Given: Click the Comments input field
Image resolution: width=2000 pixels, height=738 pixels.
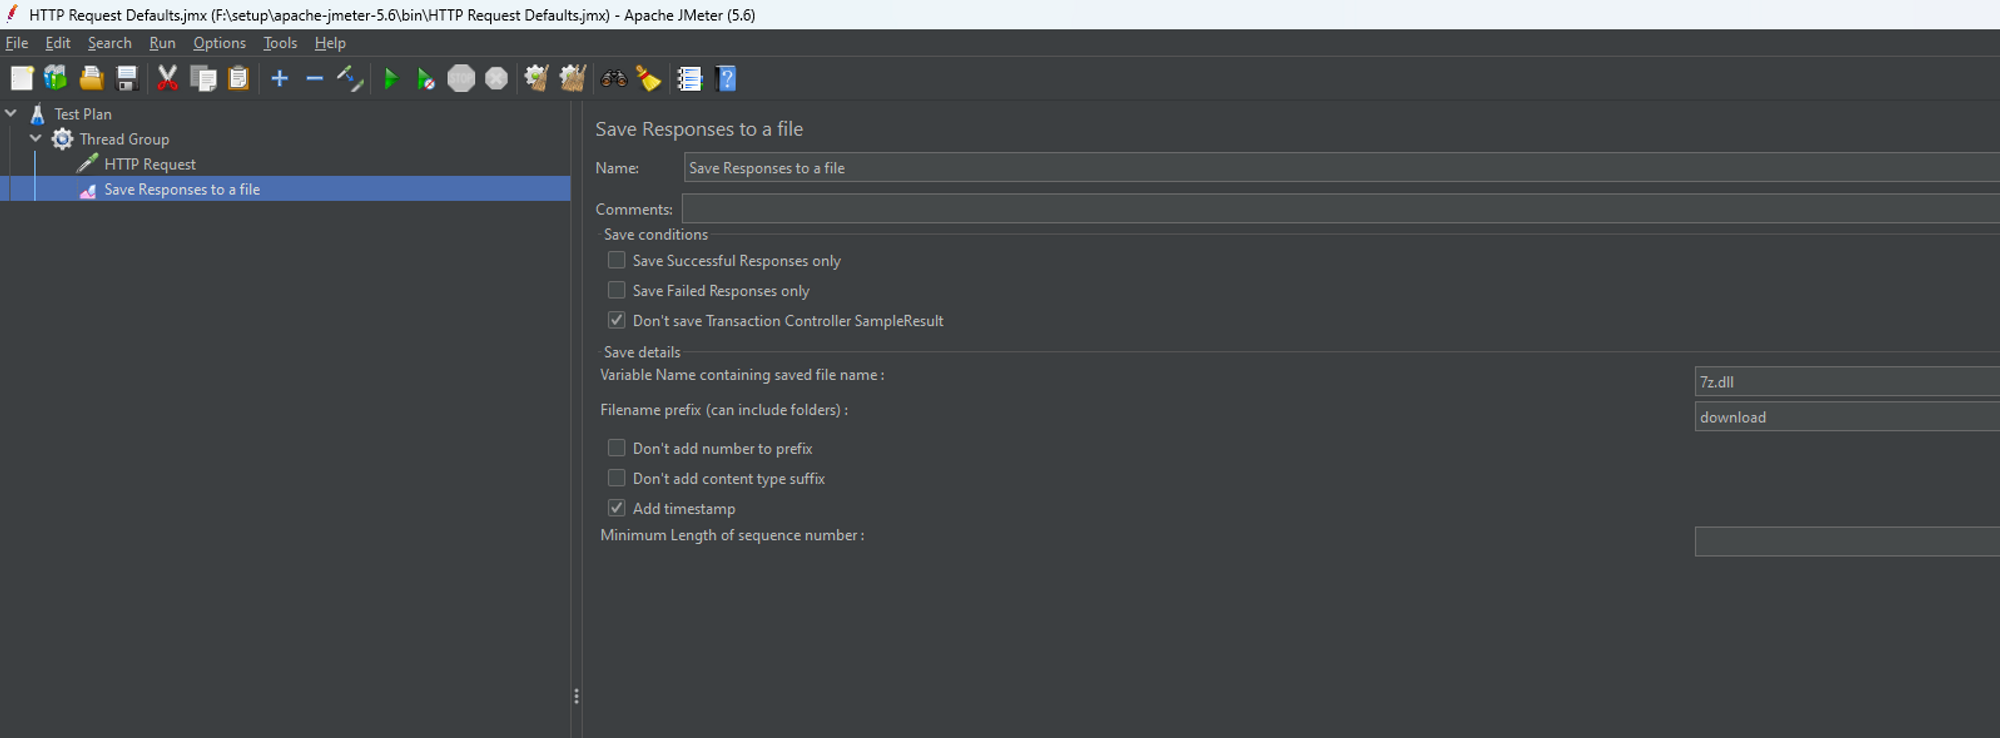Looking at the screenshot, I should pyautogui.click(x=1340, y=209).
